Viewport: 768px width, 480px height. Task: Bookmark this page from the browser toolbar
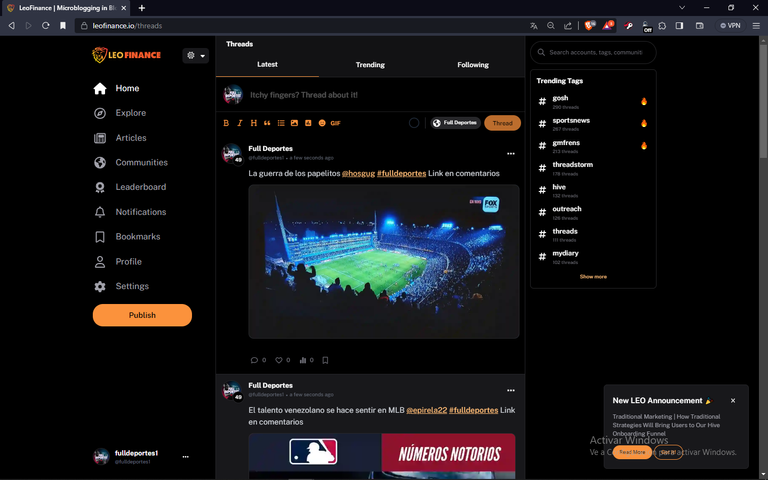click(63, 25)
